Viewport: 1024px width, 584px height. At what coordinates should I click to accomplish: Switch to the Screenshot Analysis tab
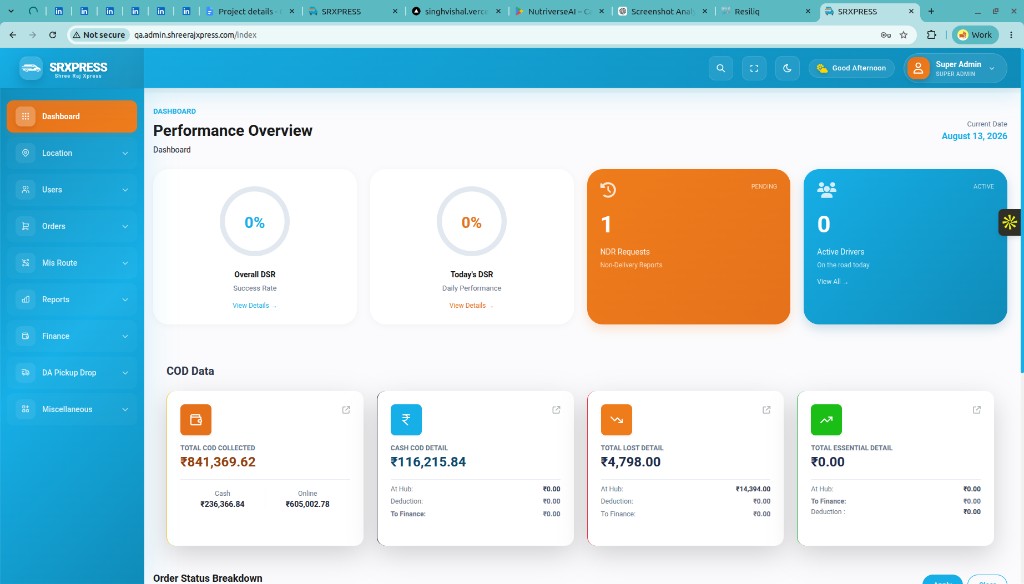pyautogui.click(x=662, y=11)
